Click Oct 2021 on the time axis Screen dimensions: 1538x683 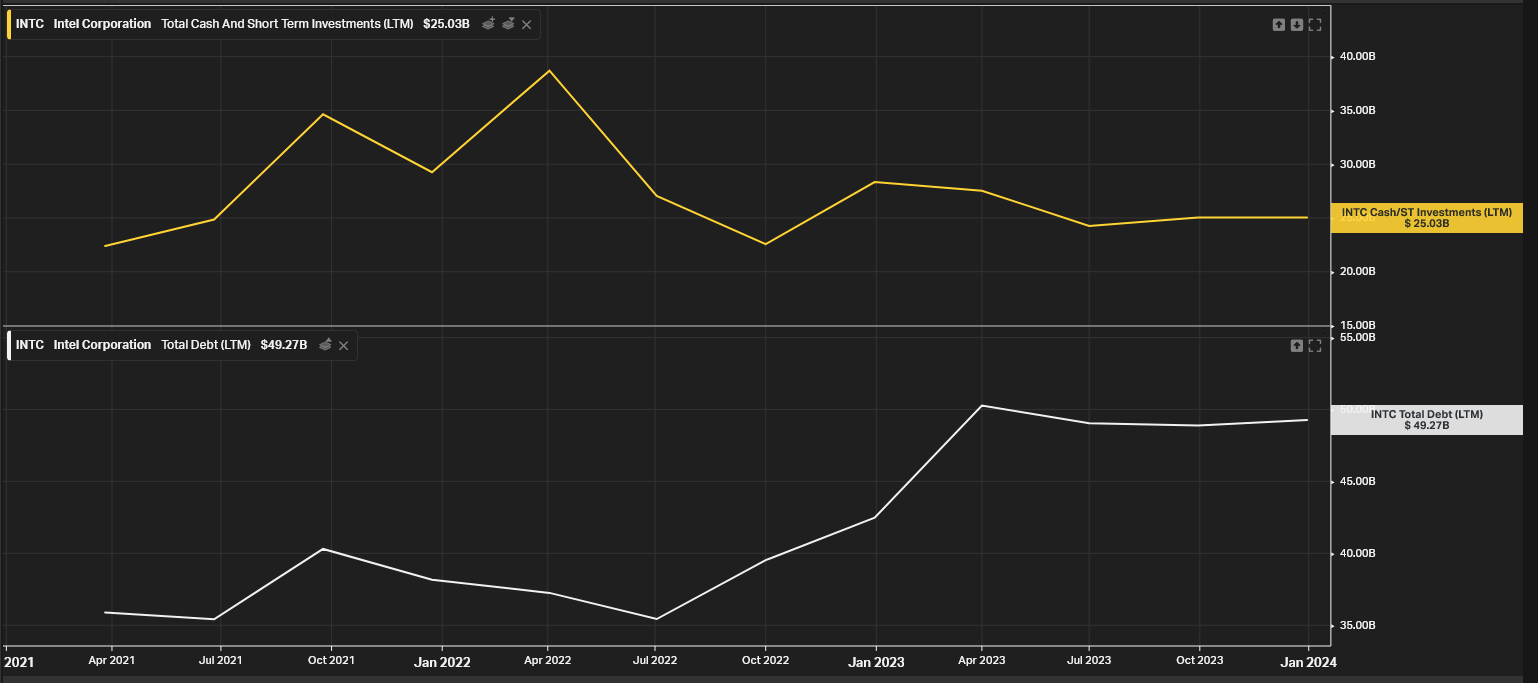coord(331,661)
